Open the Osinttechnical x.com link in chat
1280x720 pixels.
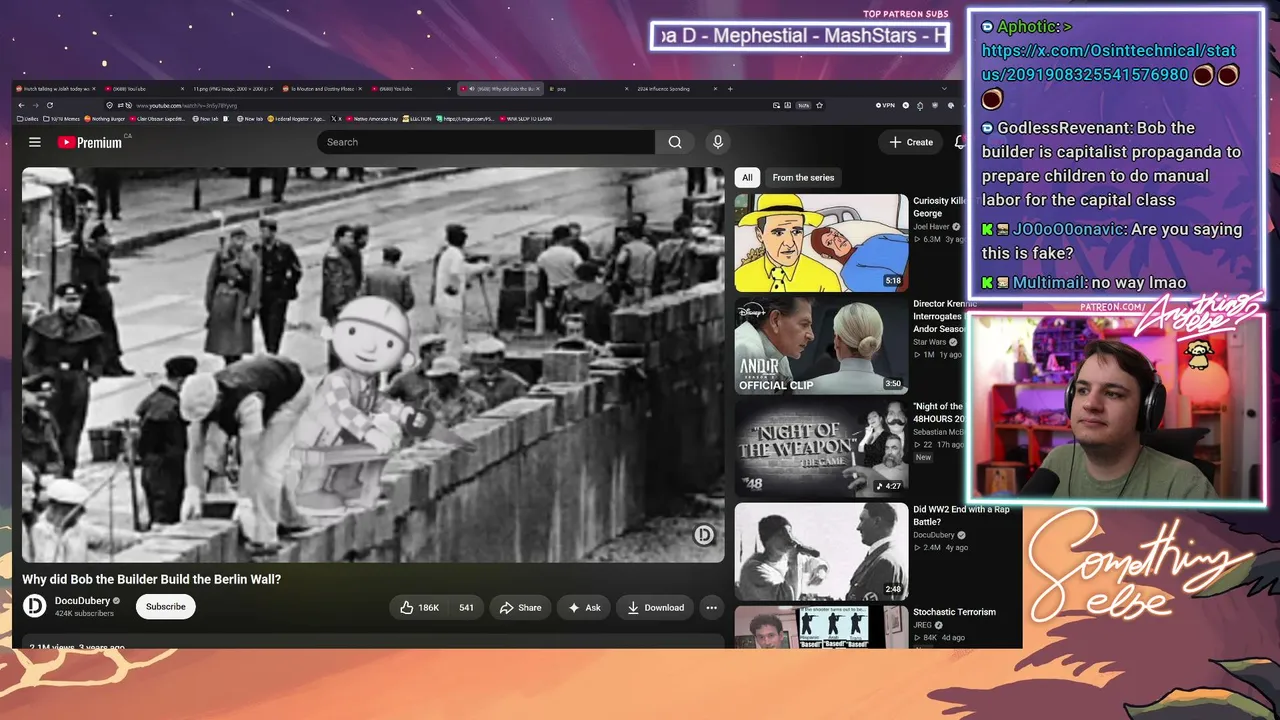click(1109, 63)
